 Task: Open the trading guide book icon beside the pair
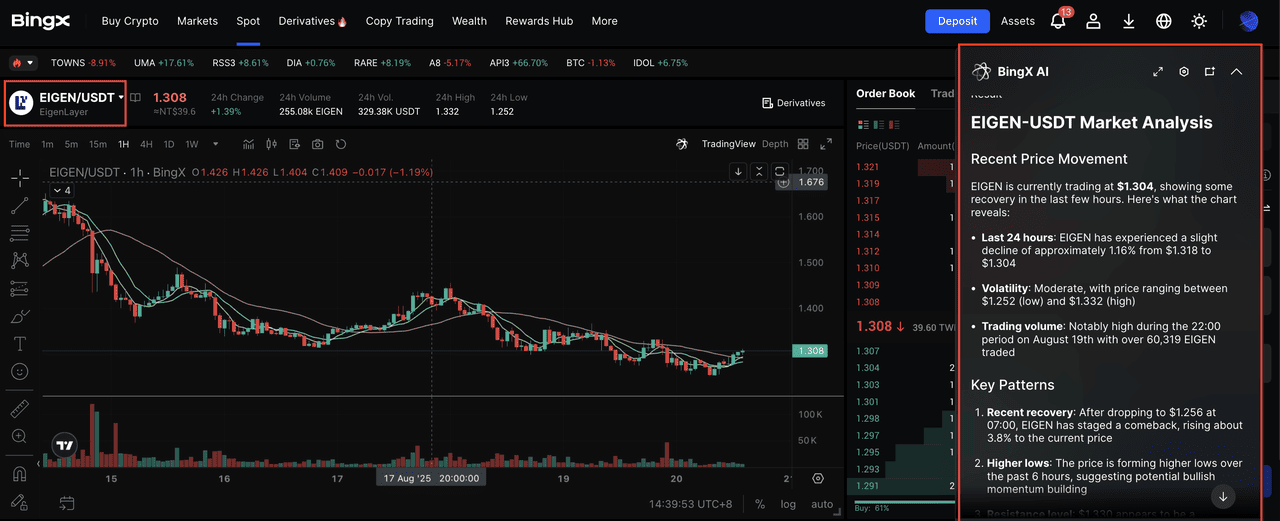[136, 98]
